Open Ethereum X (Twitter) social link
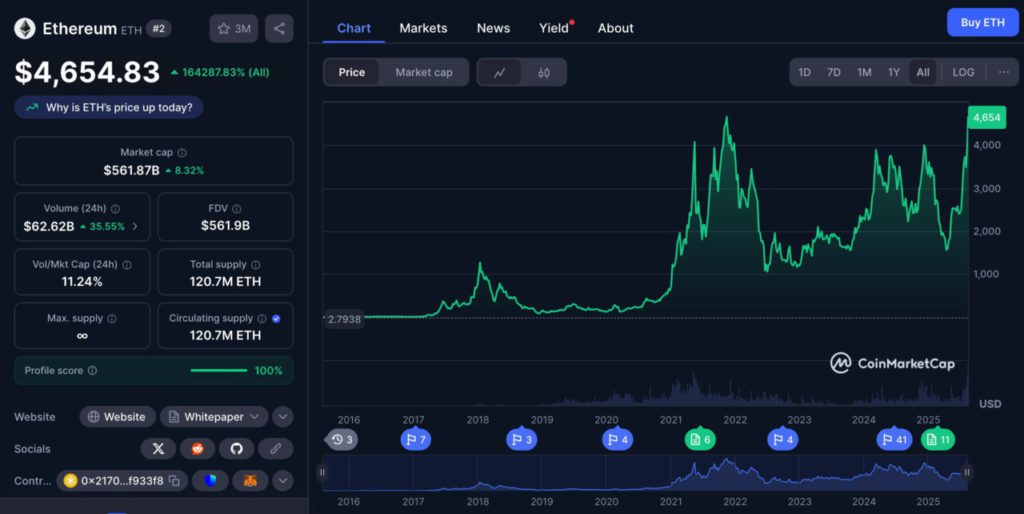Viewport: 1024px width, 514px height. pos(158,449)
